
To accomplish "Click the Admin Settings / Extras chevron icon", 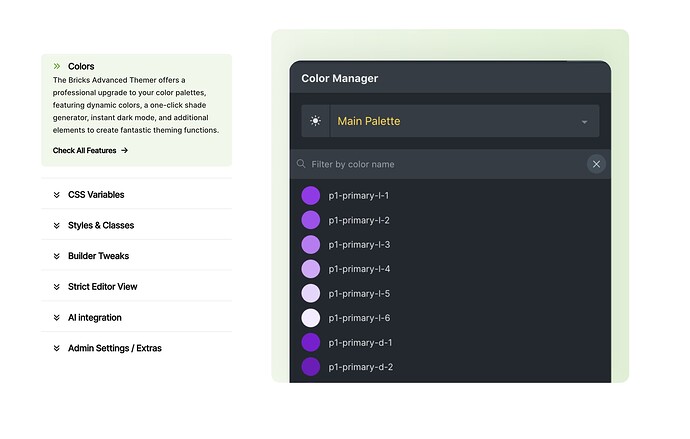I will tap(57, 349).
